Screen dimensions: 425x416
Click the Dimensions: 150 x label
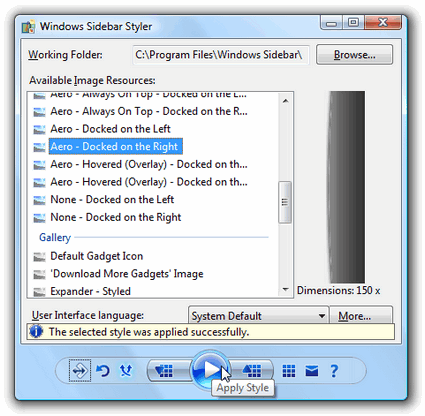tap(338, 290)
